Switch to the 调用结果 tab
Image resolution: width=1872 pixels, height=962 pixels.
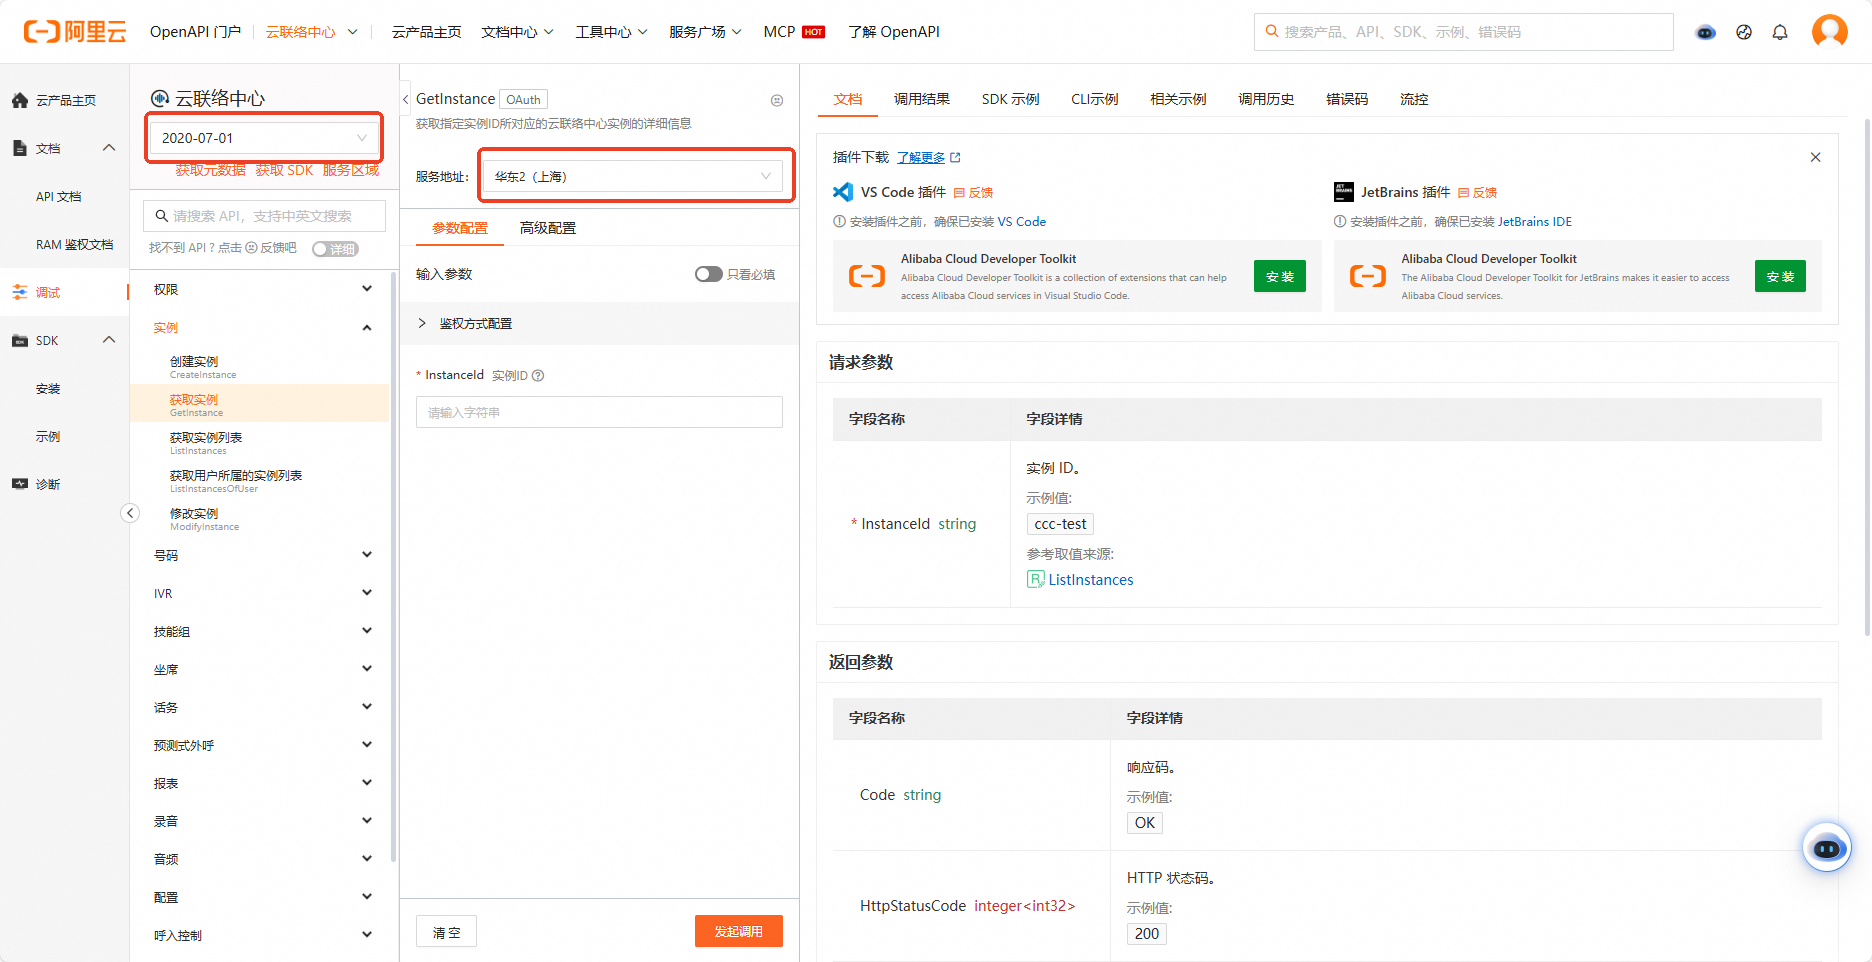pos(922,99)
